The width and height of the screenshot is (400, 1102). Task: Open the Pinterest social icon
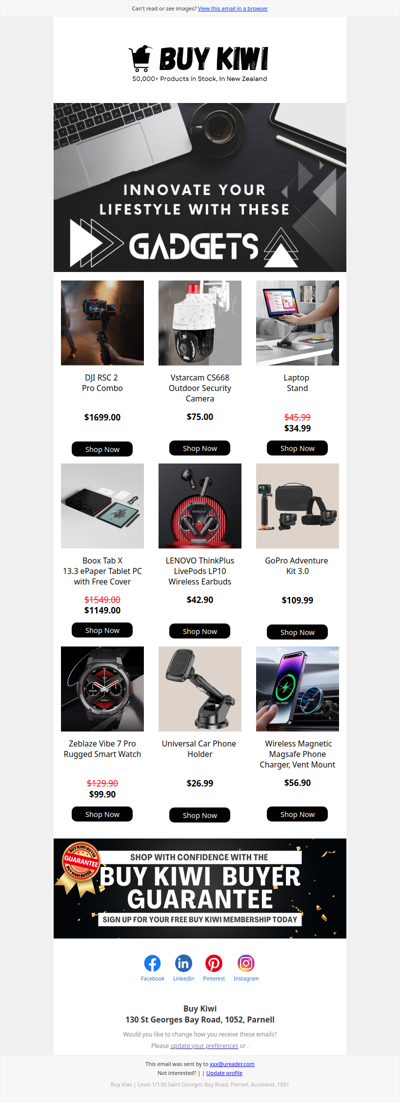214,963
